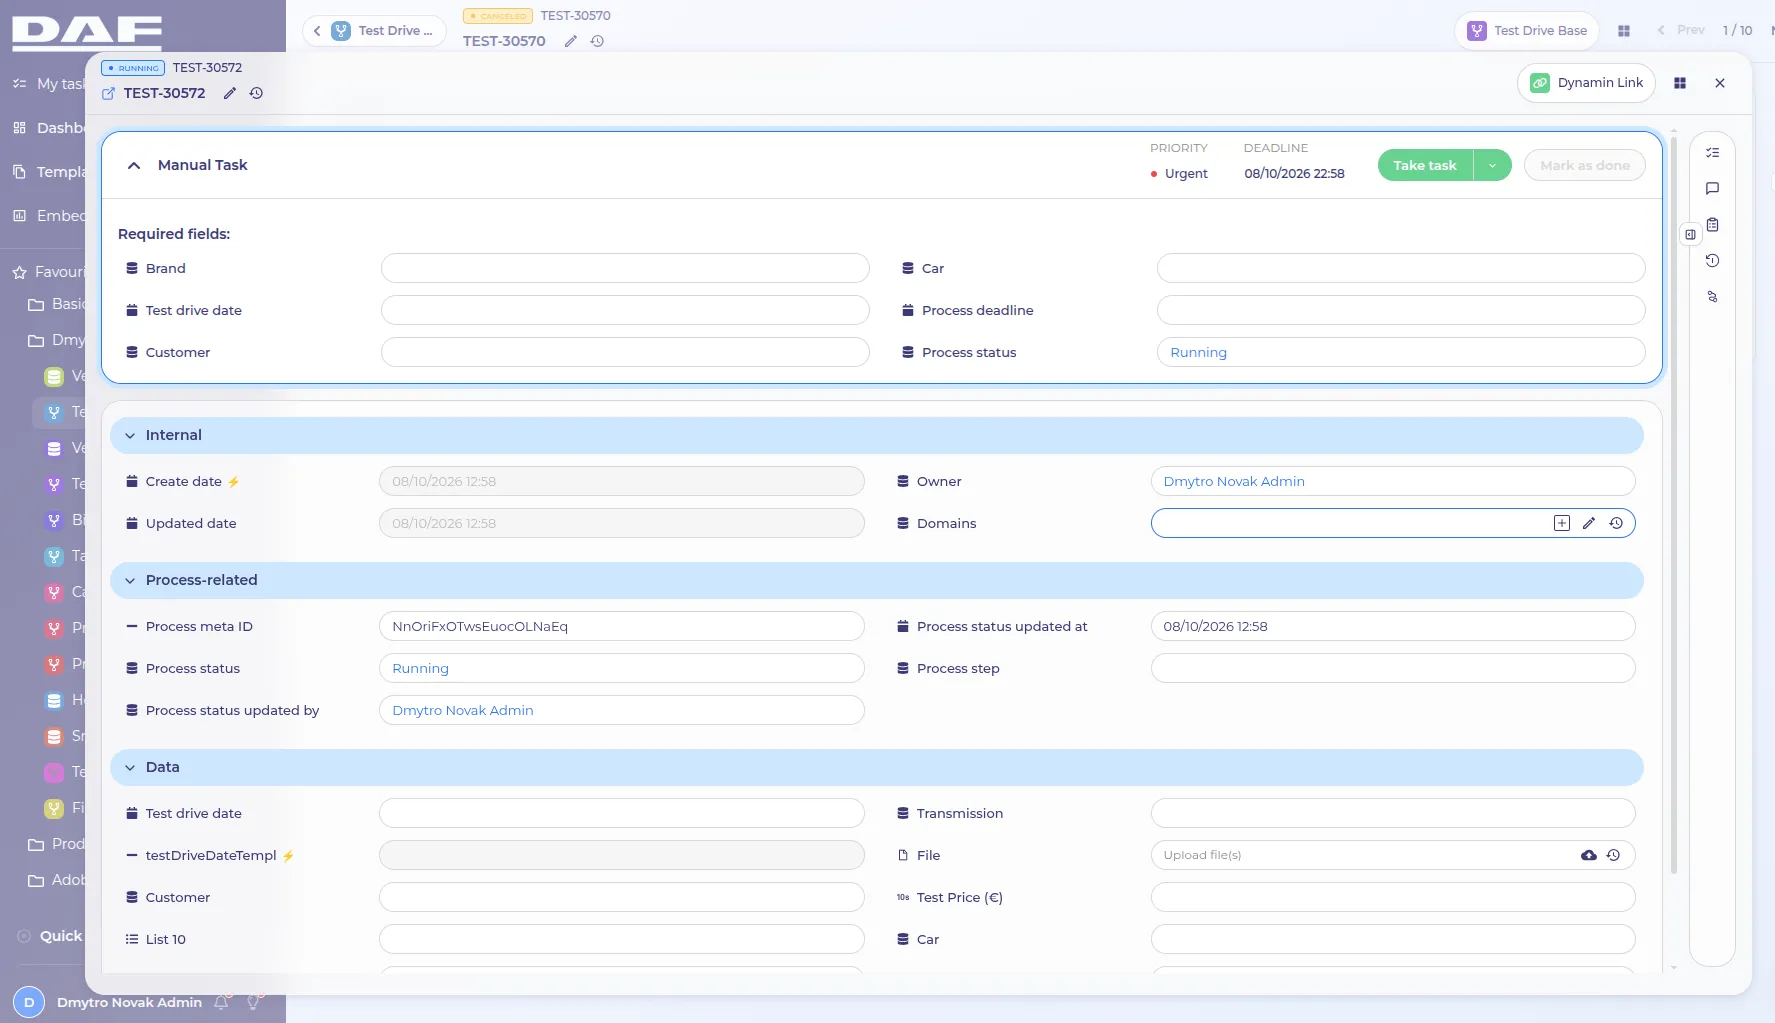Open Dashboard item in left sidebar

[48, 128]
